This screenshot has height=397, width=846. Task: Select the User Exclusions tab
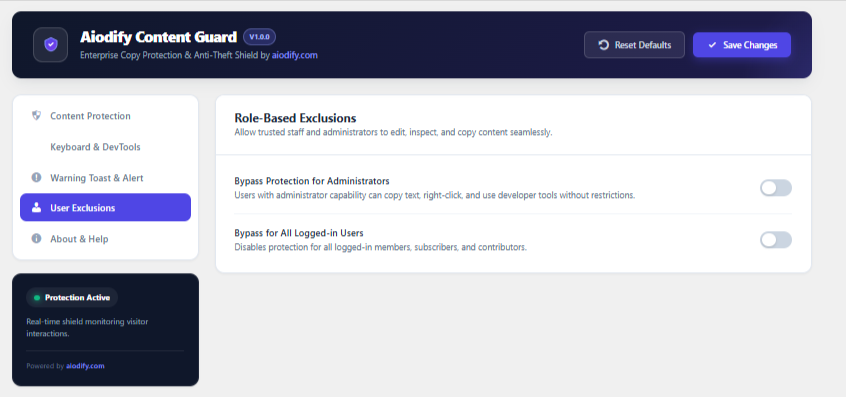point(105,208)
